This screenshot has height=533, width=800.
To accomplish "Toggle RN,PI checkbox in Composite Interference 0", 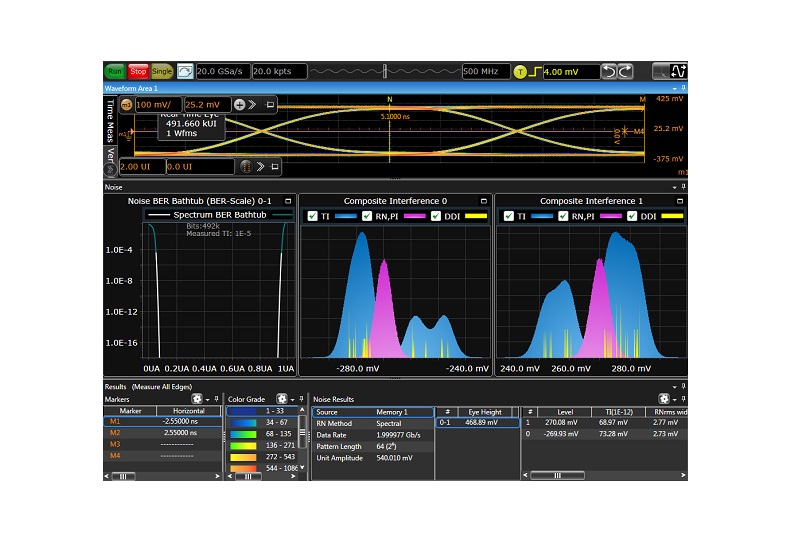I will coord(366,216).
